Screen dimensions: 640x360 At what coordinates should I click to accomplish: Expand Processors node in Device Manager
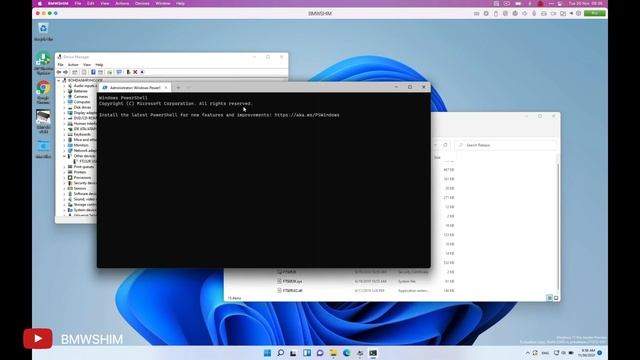pyautogui.click(x=64, y=178)
